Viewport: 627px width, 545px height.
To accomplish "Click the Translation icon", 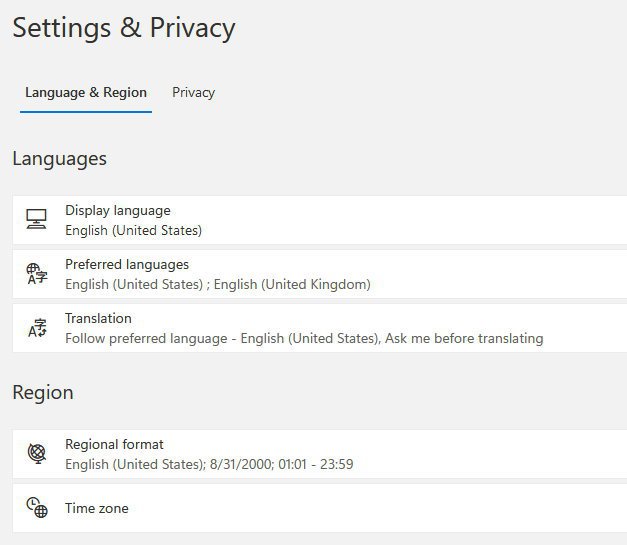I will click(x=37, y=328).
